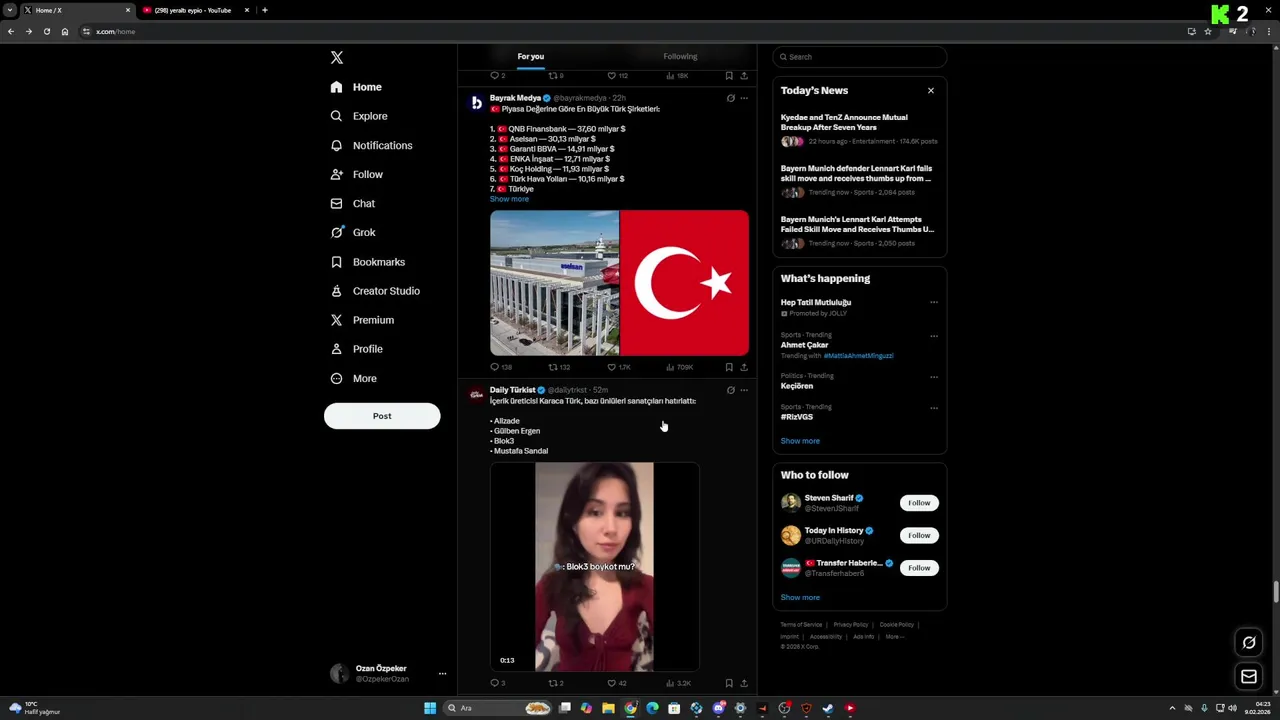Share the Daily Türkist post
Viewport: 1280px width, 720px height.
click(x=743, y=683)
